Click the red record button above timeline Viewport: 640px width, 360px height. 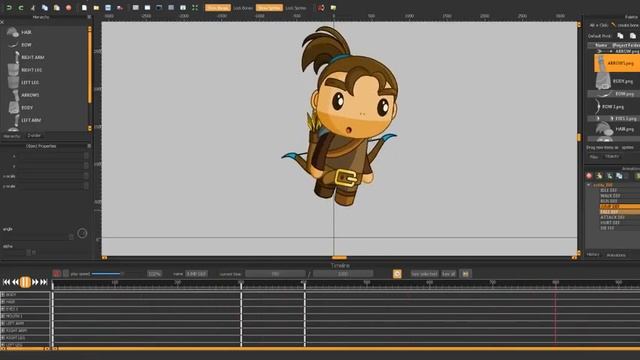click(x=56, y=273)
